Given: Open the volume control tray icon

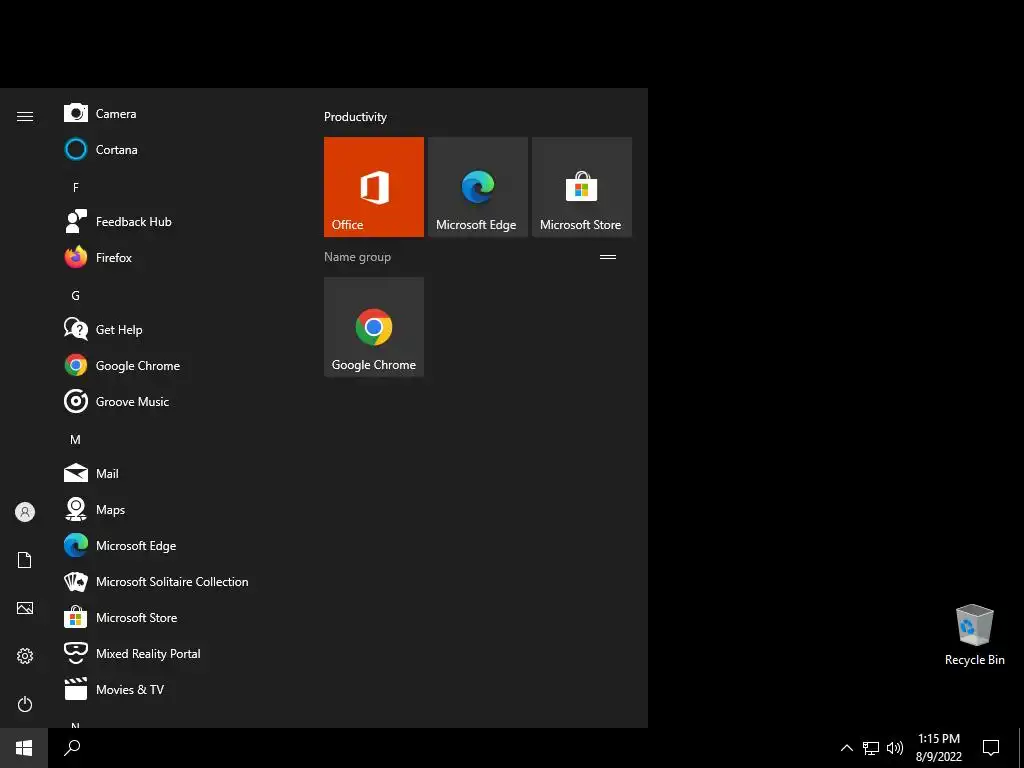Looking at the screenshot, I should pyautogui.click(x=895, y=748).
